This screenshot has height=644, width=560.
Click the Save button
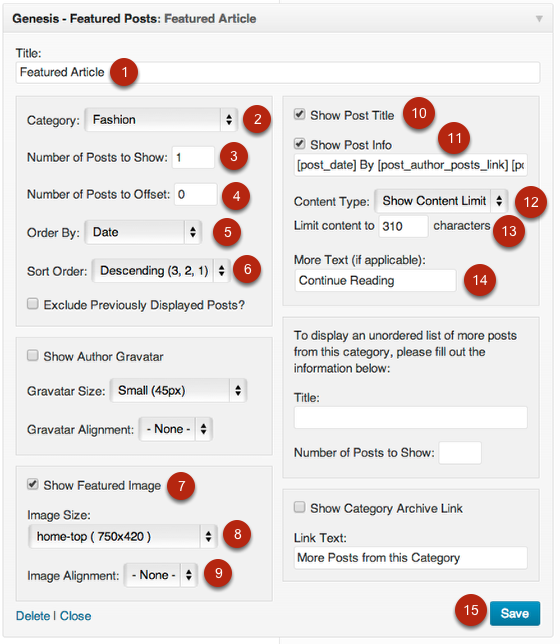click(x=515, y=613)
